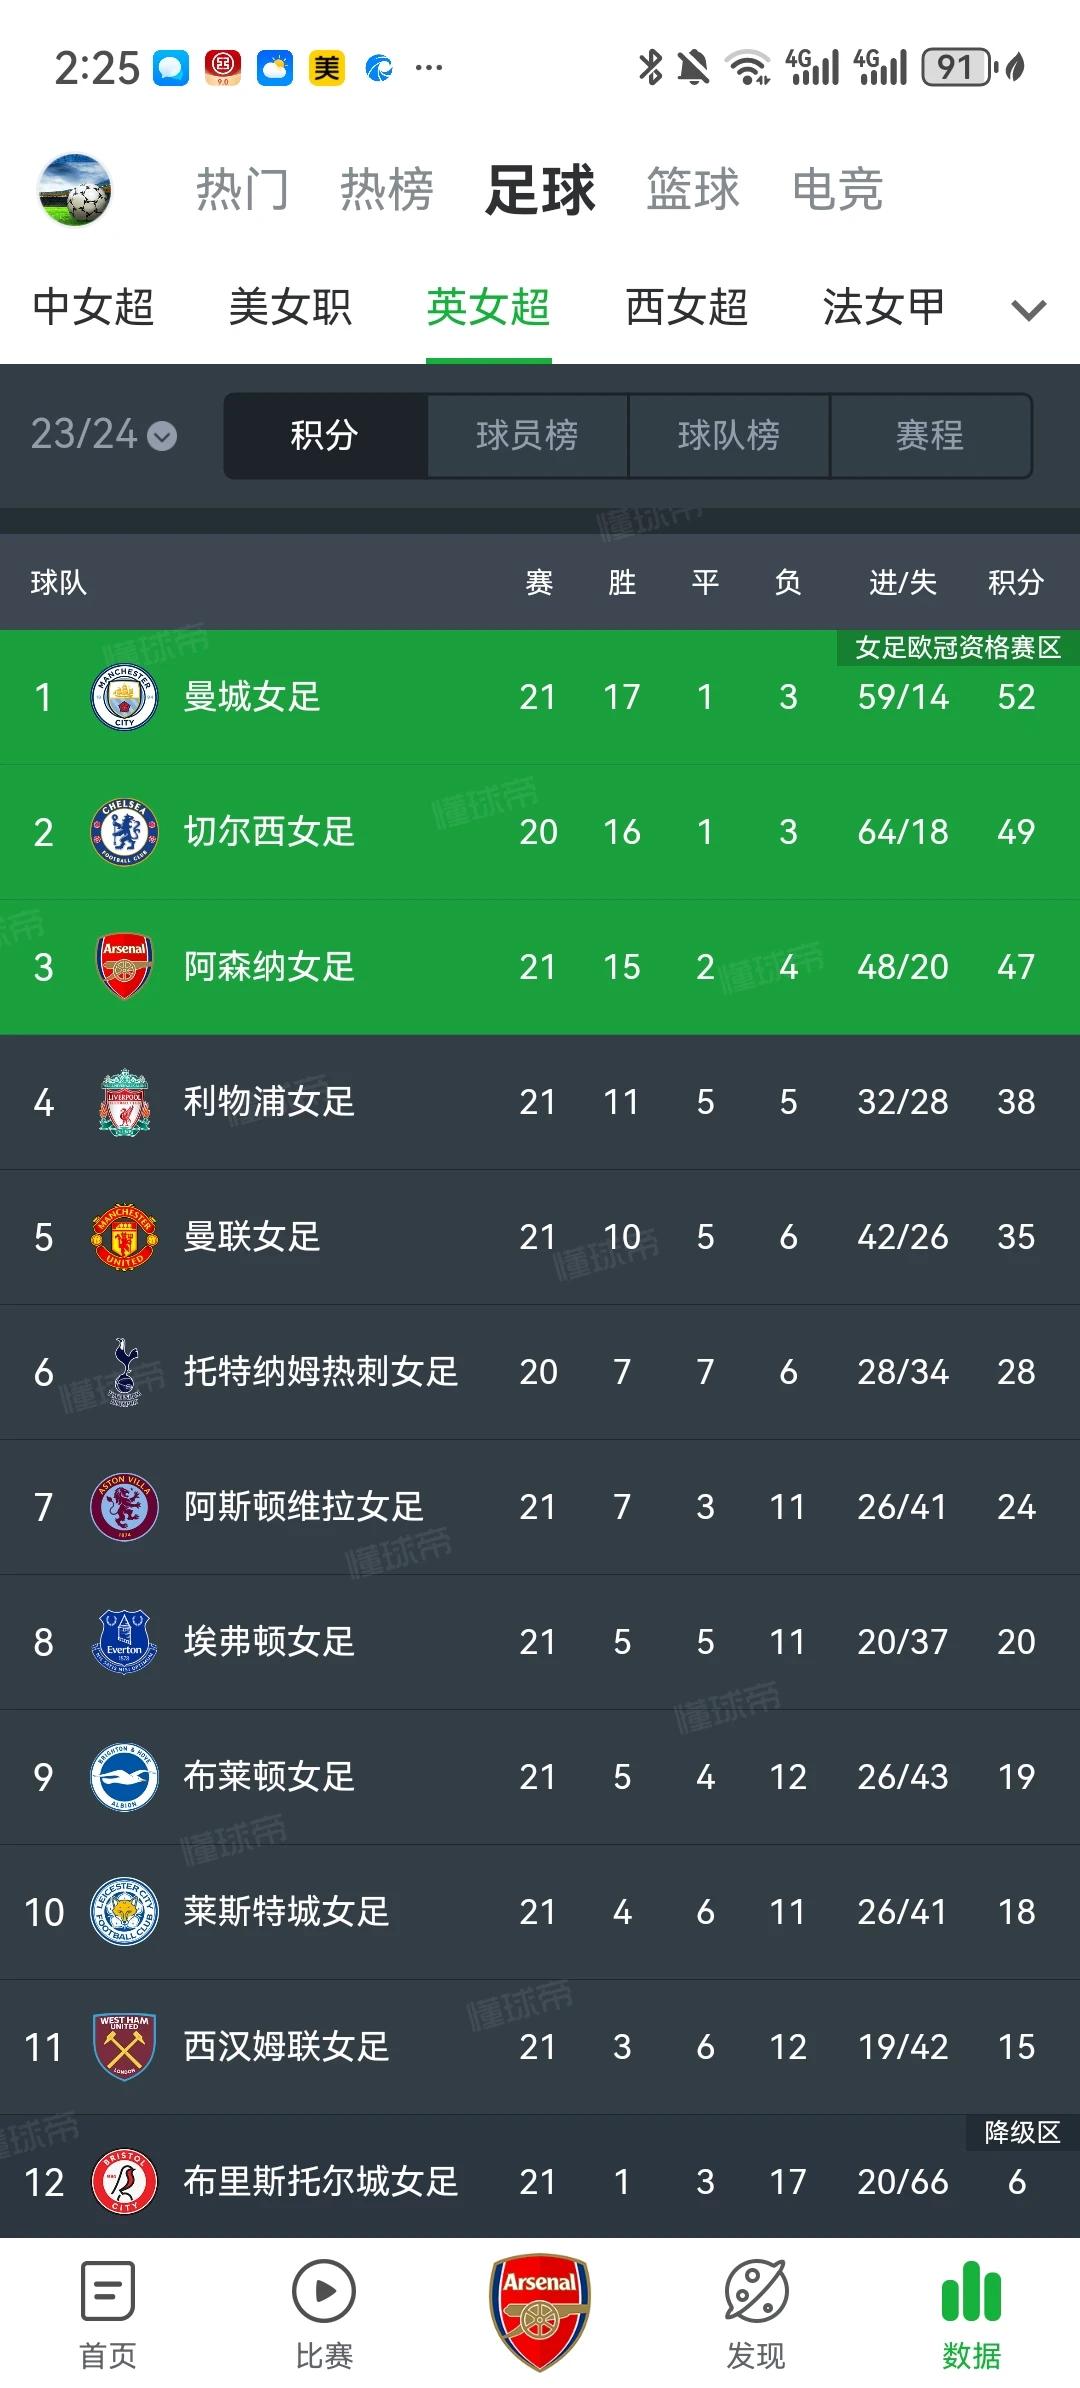1080x2388 pixels.
Task: Tap the Everton club badge
Action: [x=124, y=1641]
